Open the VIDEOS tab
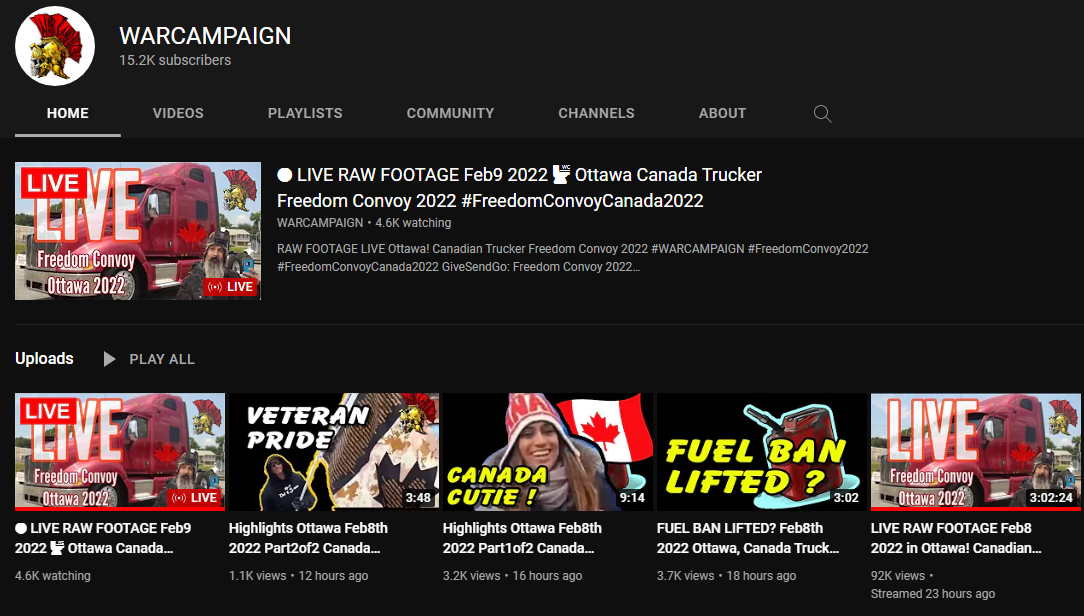The height and width of the screenshot is (616, 1084). click(x=178, y=113)
